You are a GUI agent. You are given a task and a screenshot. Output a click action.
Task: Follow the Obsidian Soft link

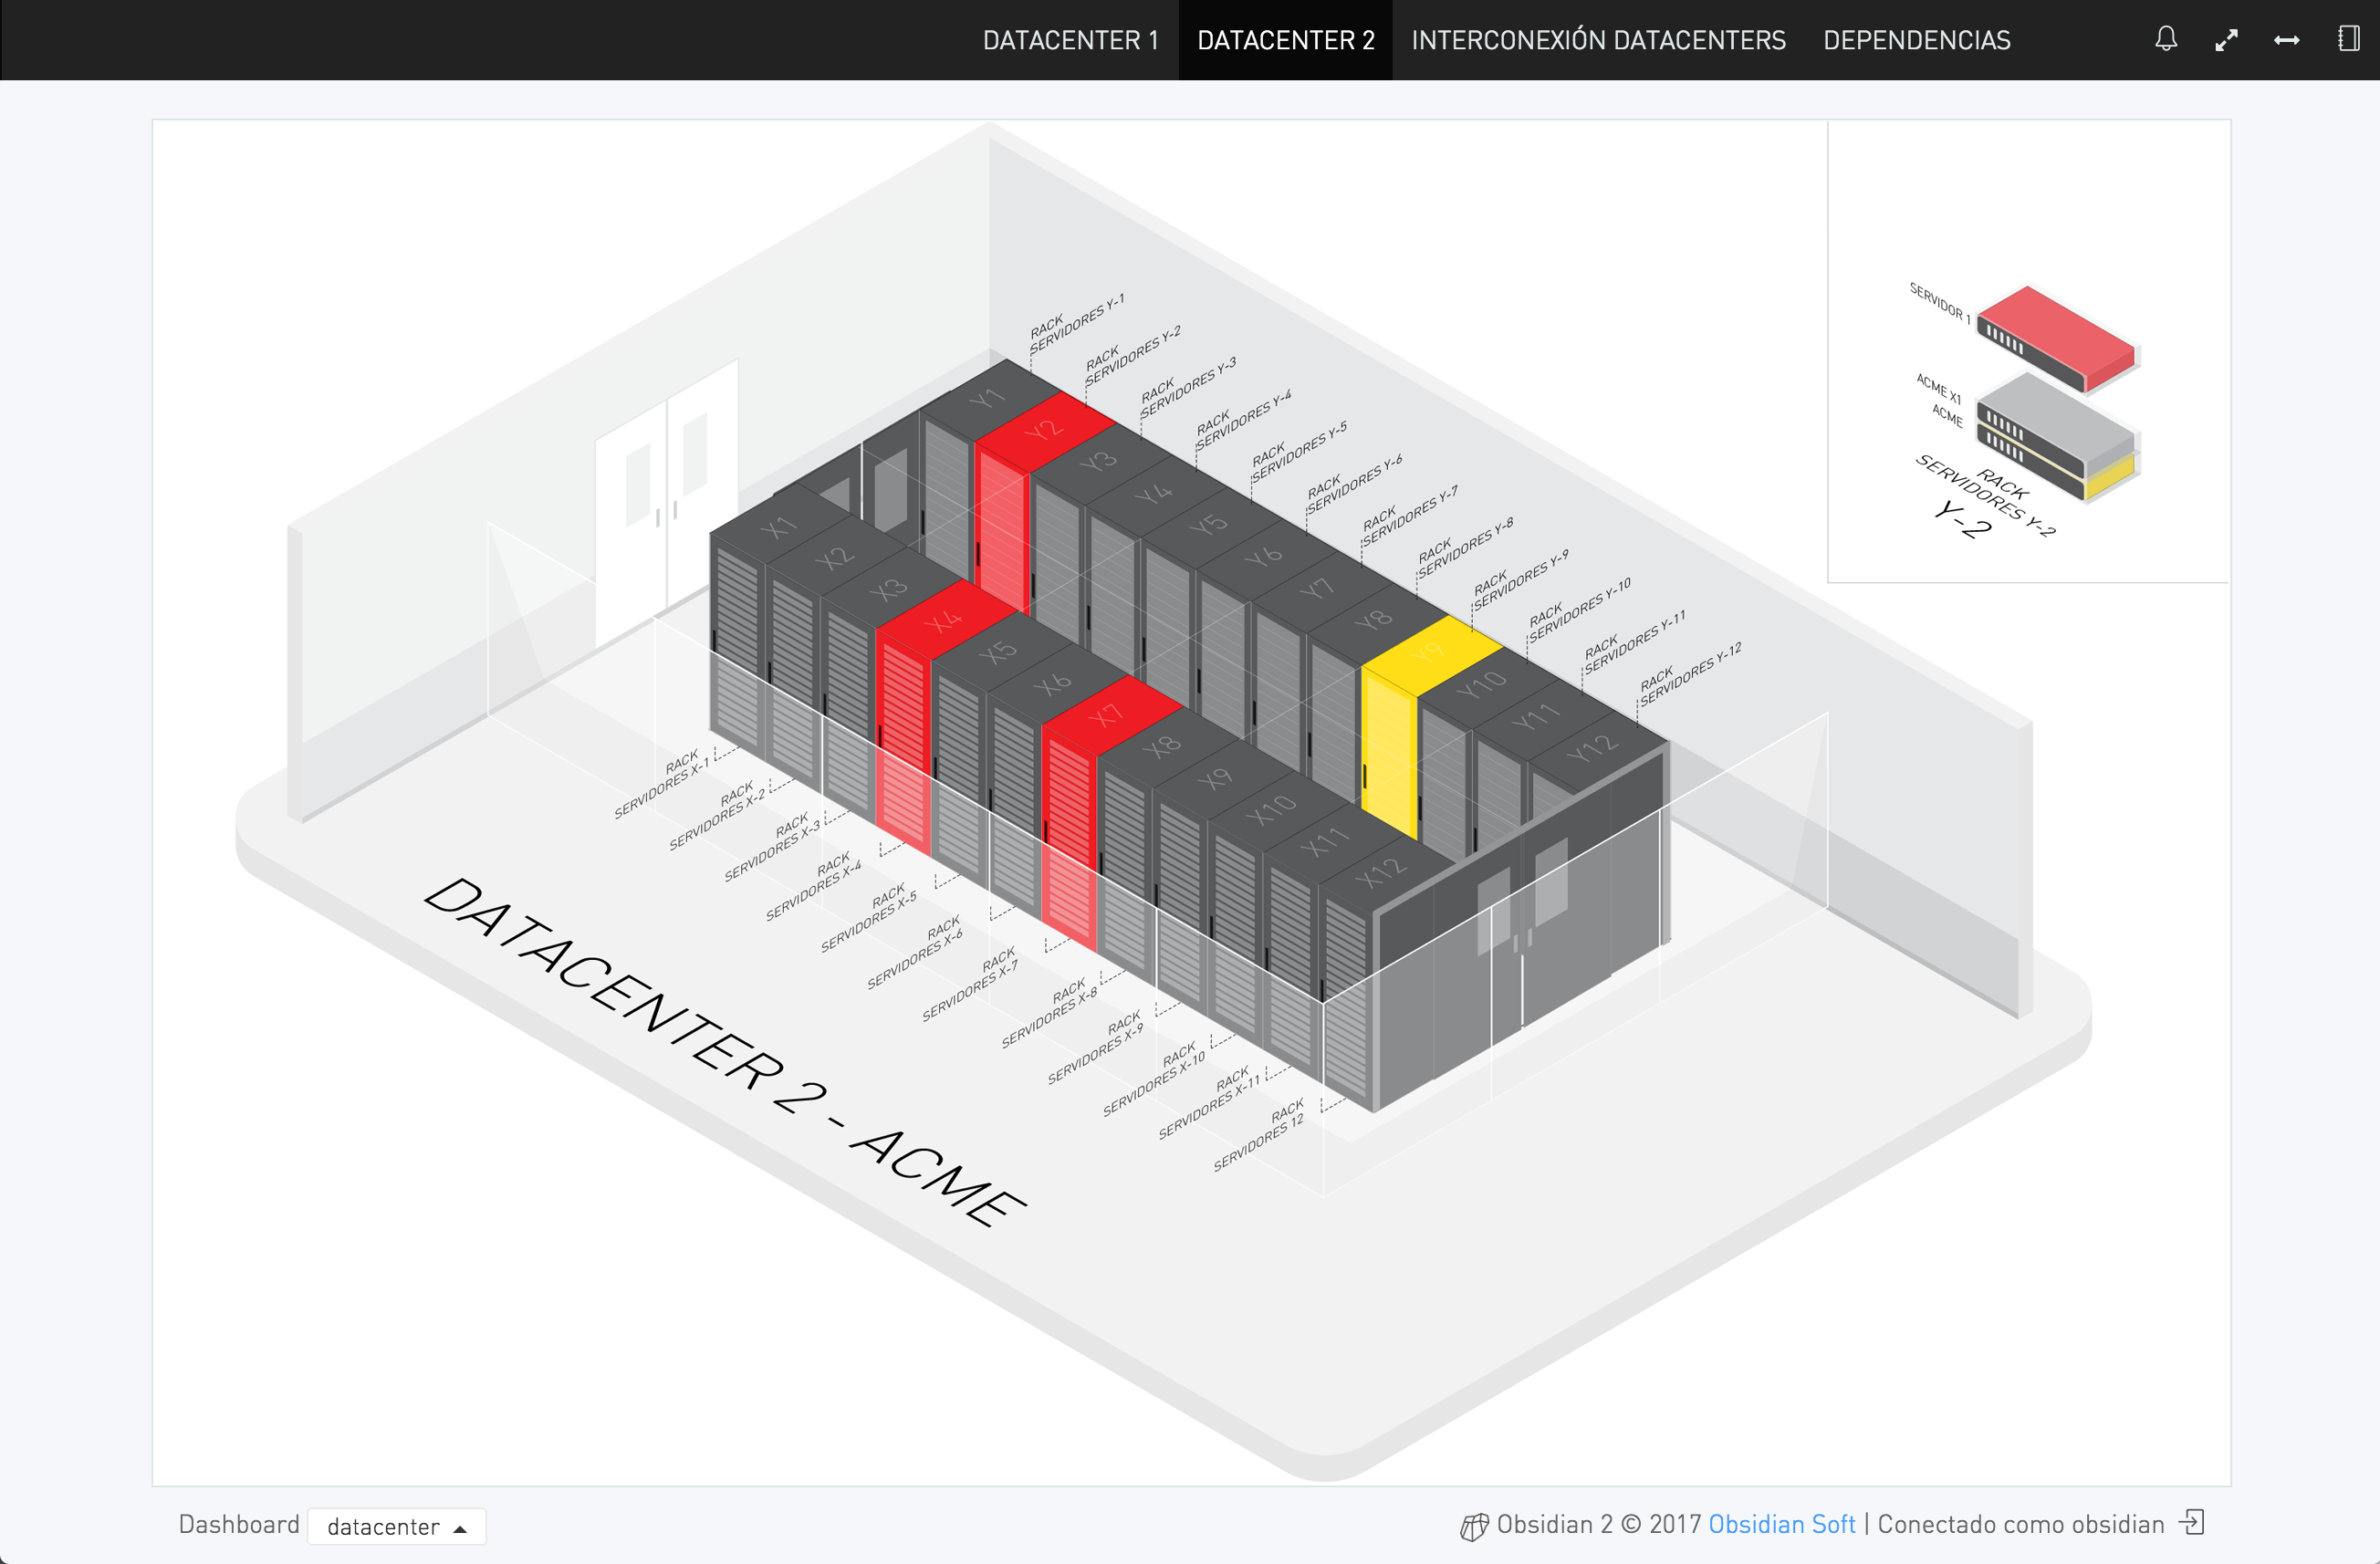(1781, 1524)
